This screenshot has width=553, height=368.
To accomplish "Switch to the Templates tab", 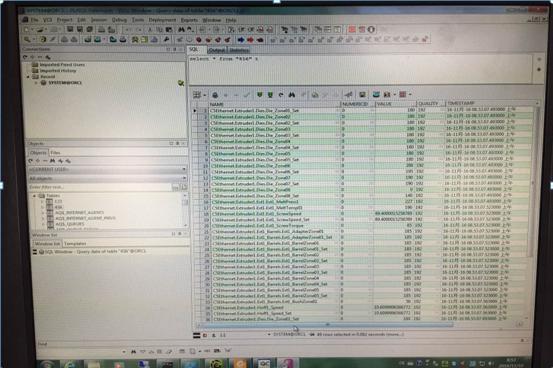I will coord(75,243).
